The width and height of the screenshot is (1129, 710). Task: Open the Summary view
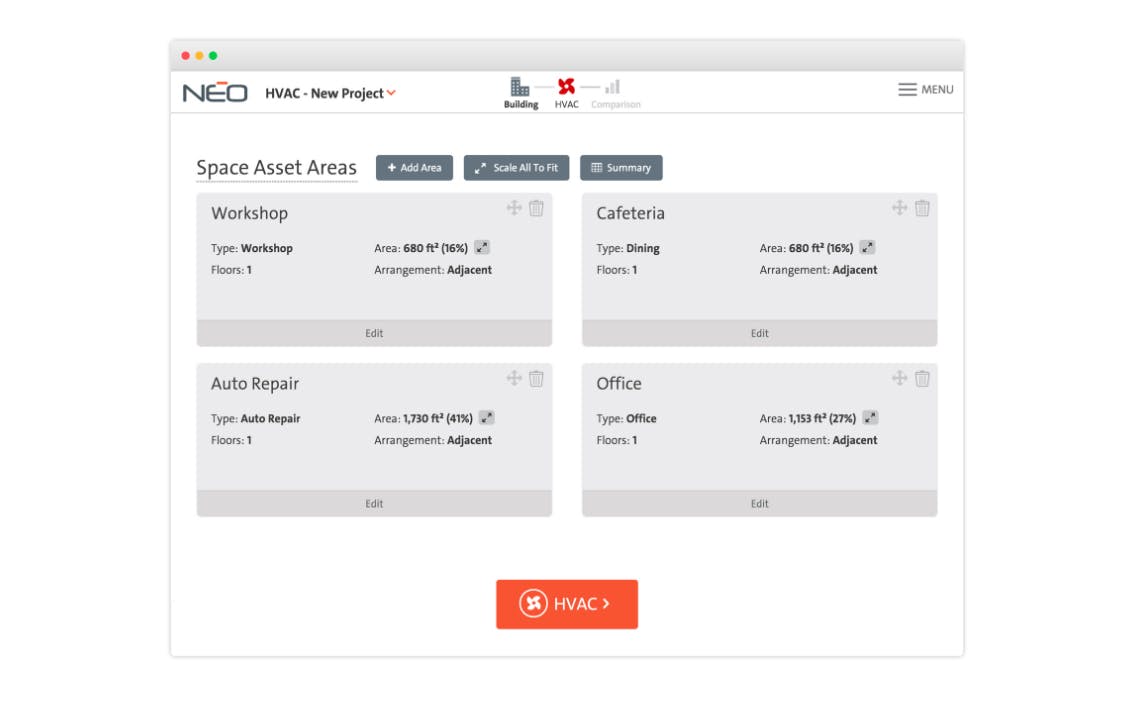pyautogui.click(x=621, y=167)
